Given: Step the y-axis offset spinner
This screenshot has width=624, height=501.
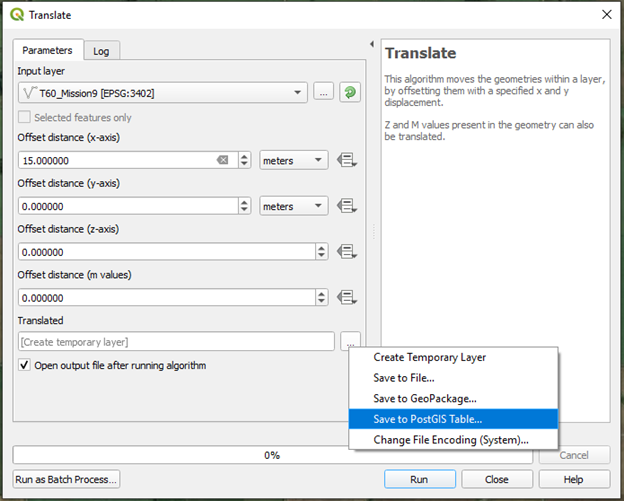Looking at the screenshot, I should pyautogui.click(x=244, y=206).
